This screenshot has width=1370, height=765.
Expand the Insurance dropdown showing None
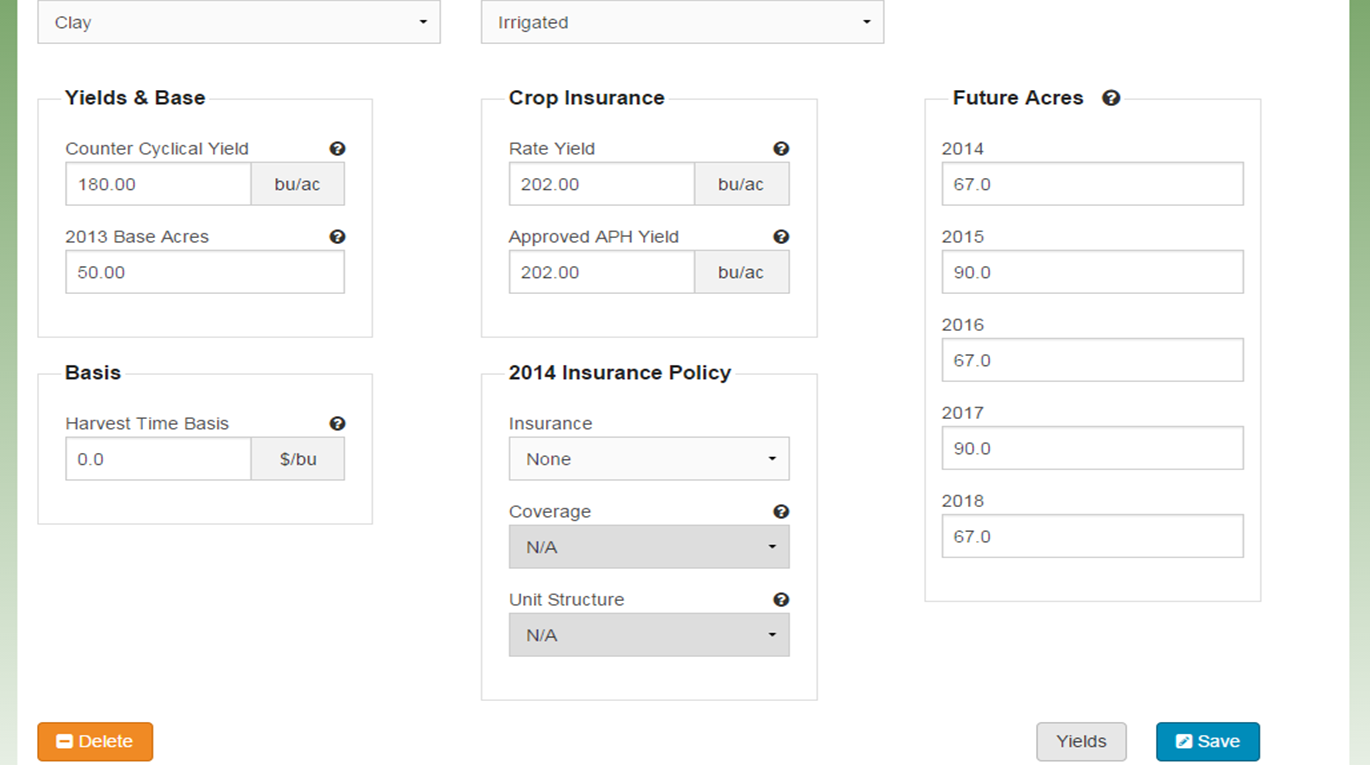click(649, 459)
